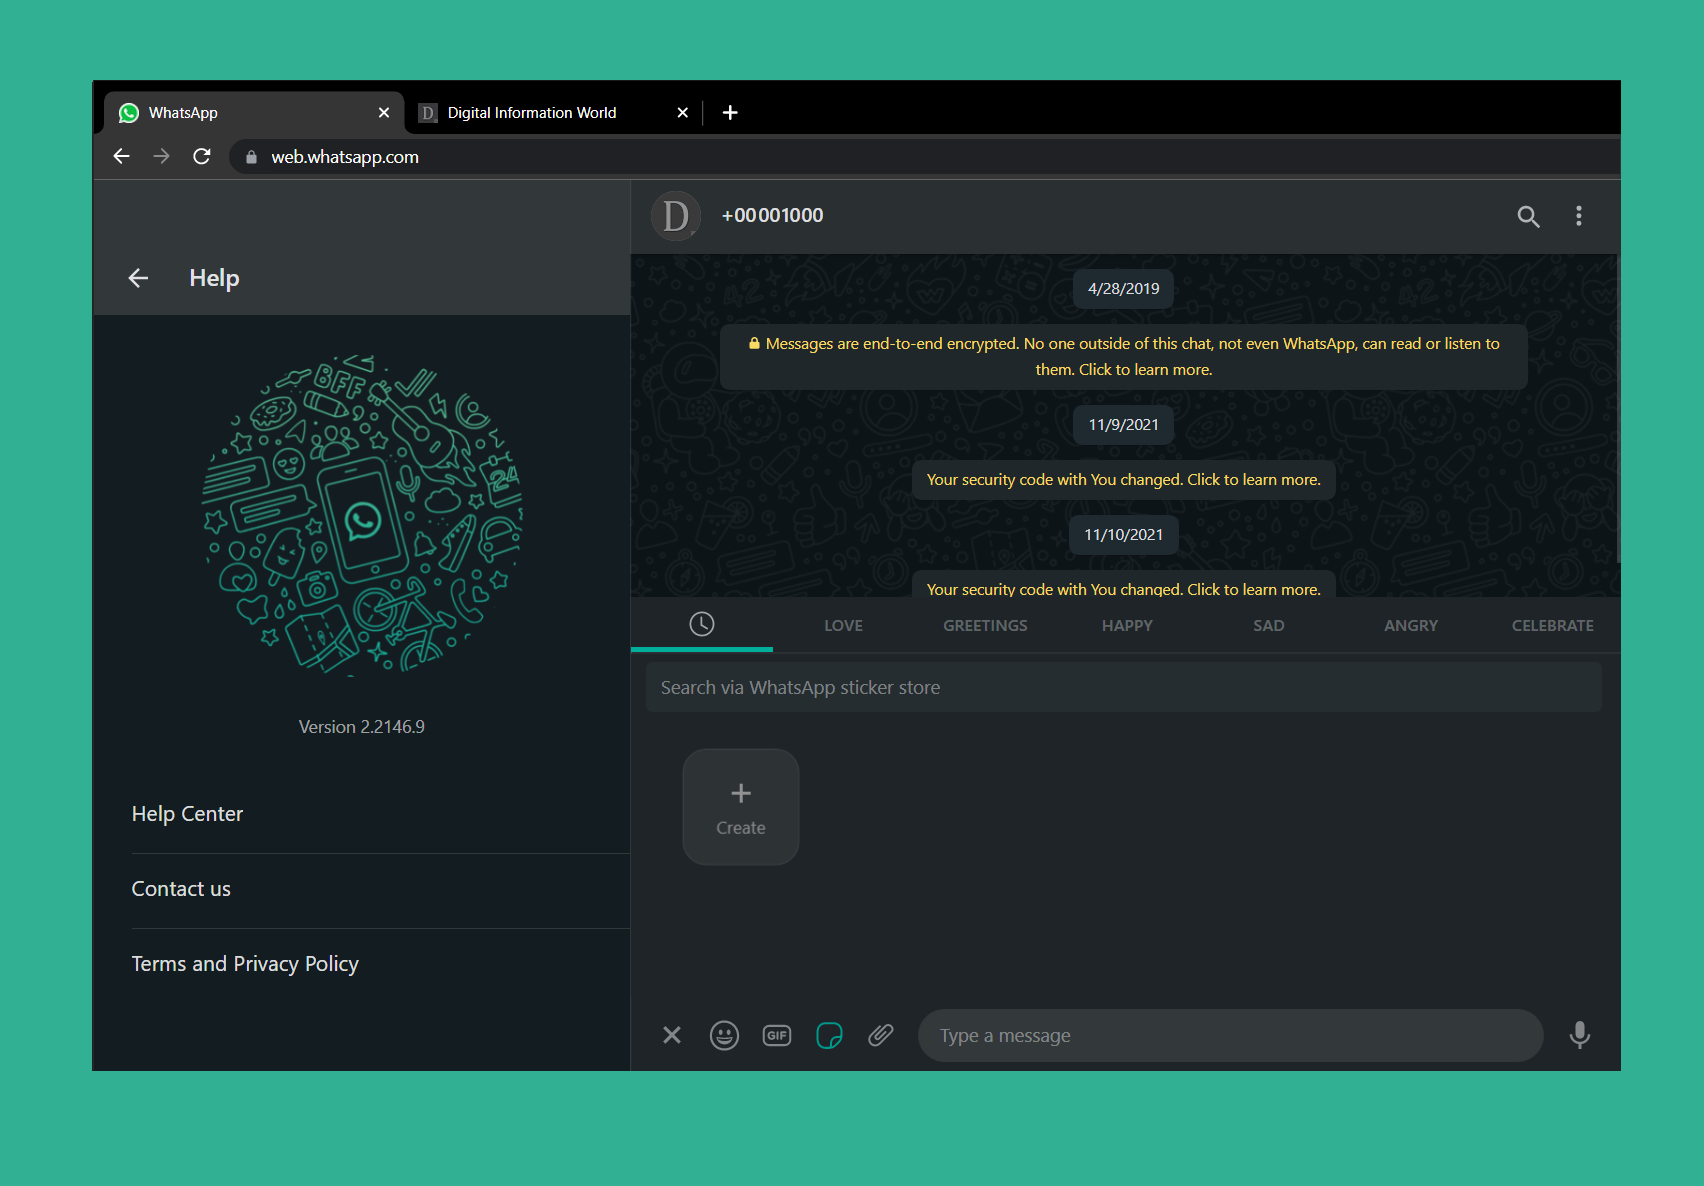Click the 4/28/2019 date label
The height and width of the screenshot is (1186, 1704).
[x=1124, y=289]
